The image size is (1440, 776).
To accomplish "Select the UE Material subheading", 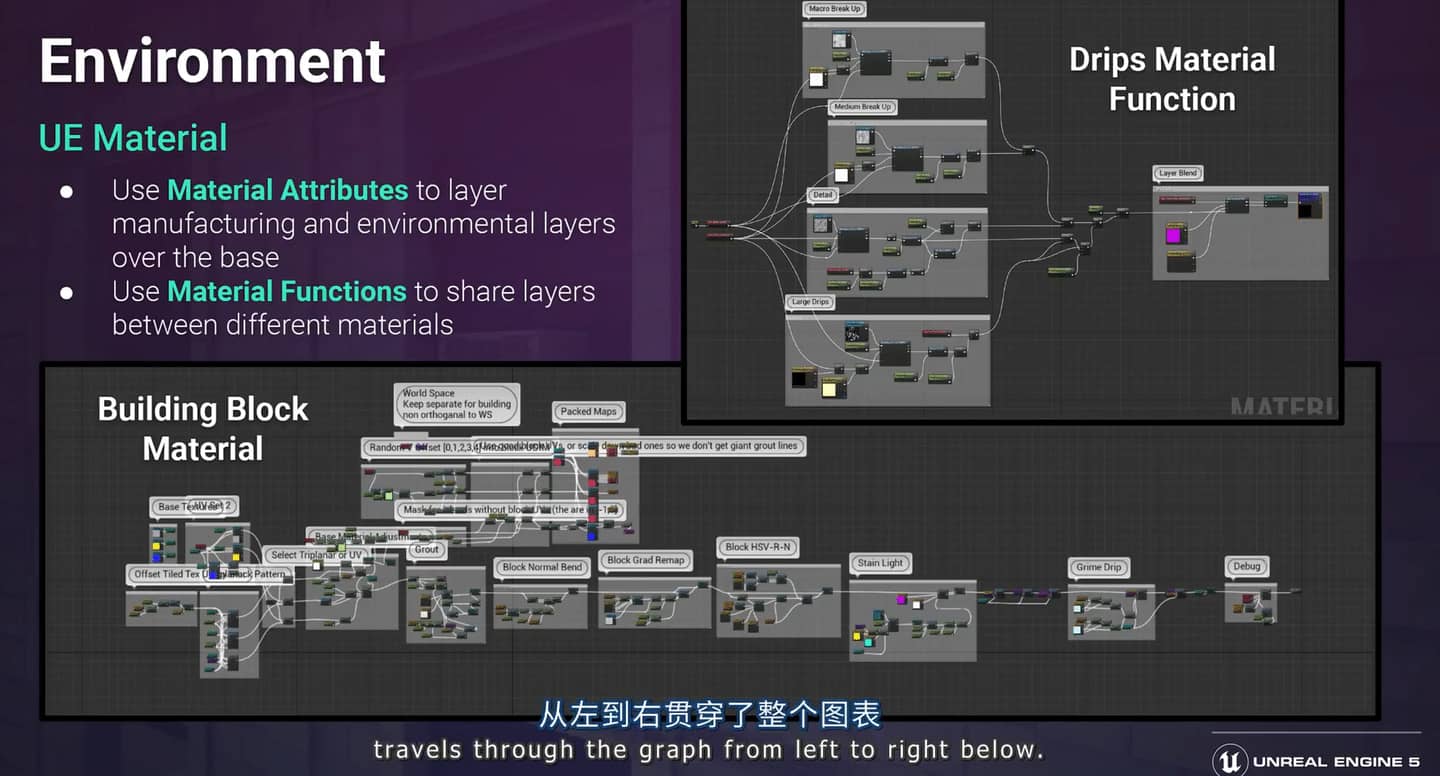I will coord(133,137).
